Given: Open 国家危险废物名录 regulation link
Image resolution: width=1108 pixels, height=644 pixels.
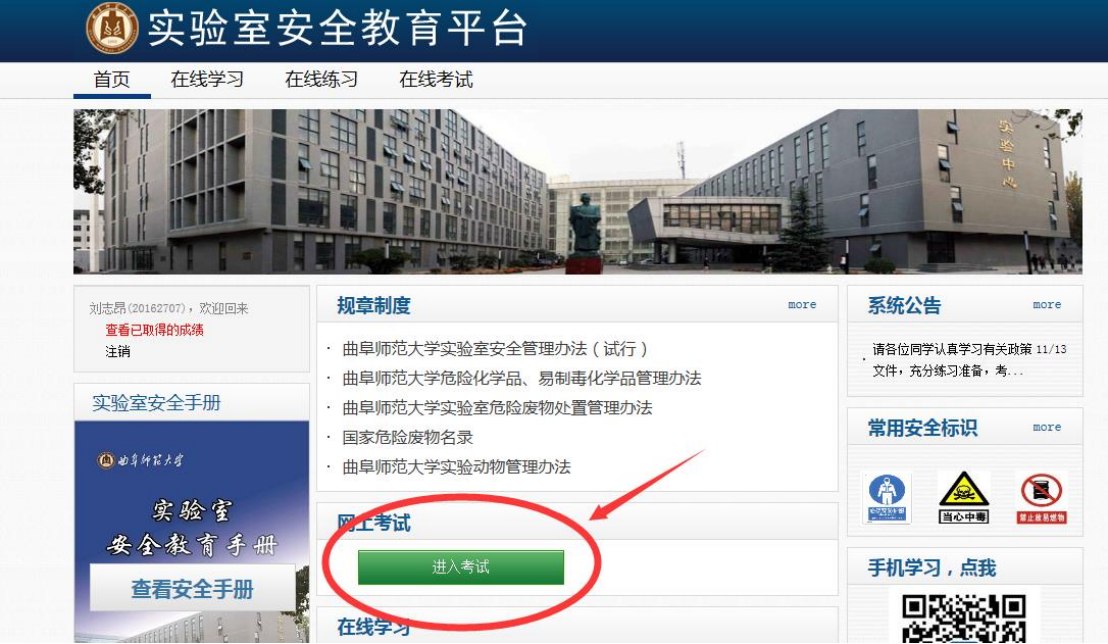Looking at the screenshot, I should tap(408, 438).
